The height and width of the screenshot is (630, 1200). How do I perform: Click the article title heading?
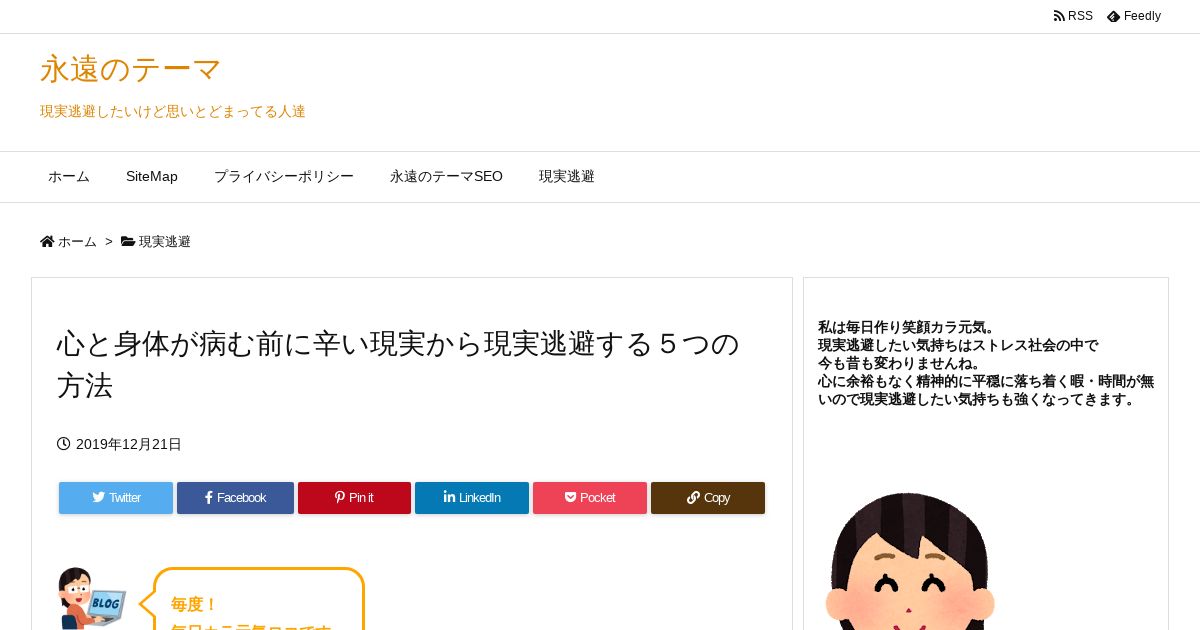point(398,364)
